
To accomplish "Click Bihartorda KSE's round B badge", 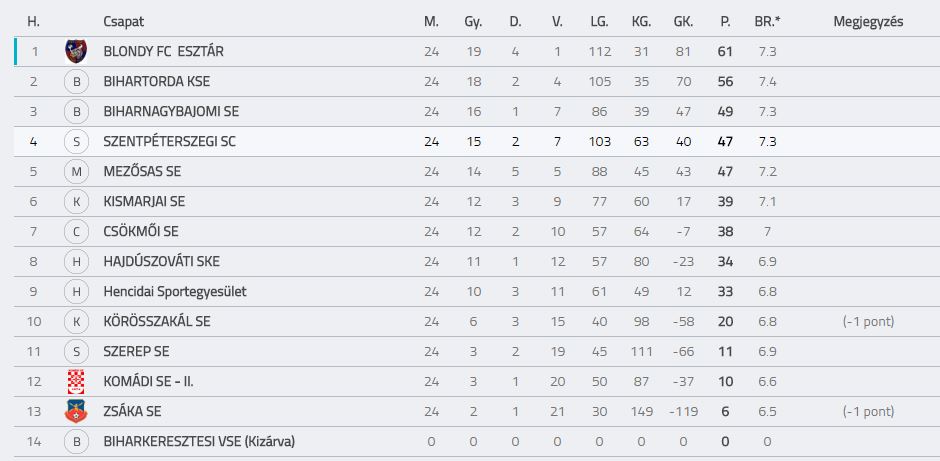I will click(x=76, y=82).
